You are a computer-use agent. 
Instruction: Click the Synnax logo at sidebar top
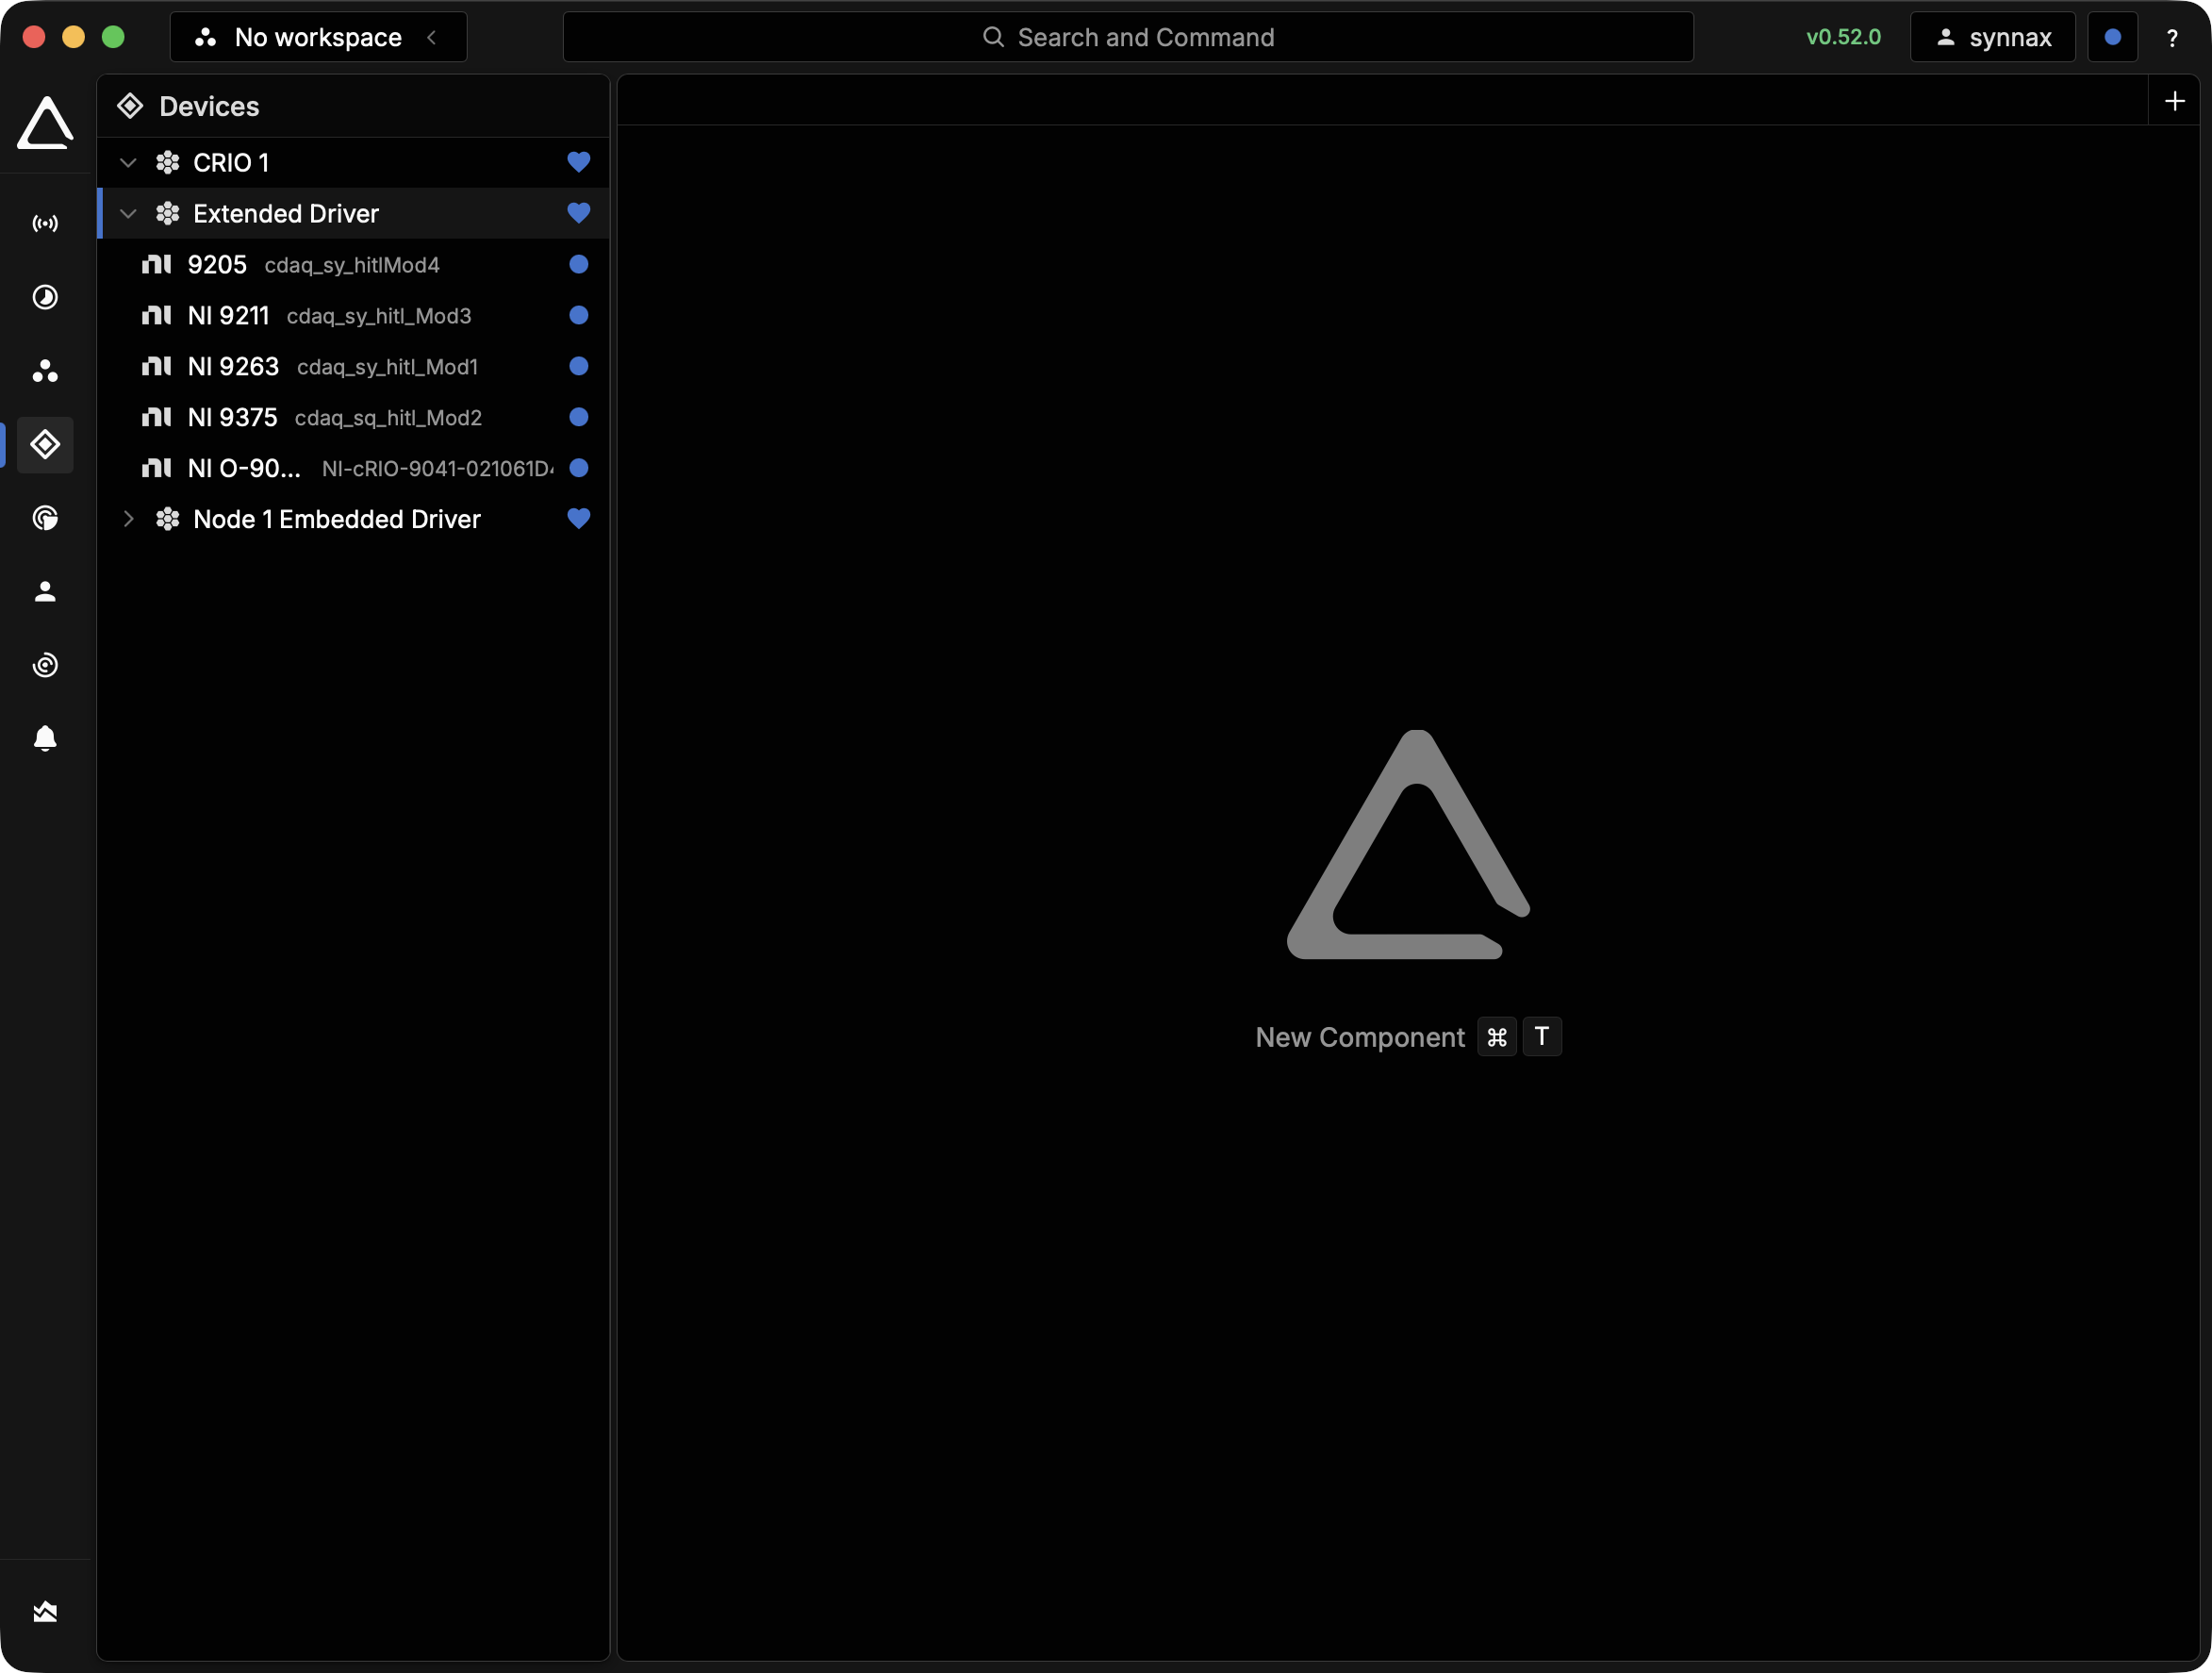tap(45, 123)
